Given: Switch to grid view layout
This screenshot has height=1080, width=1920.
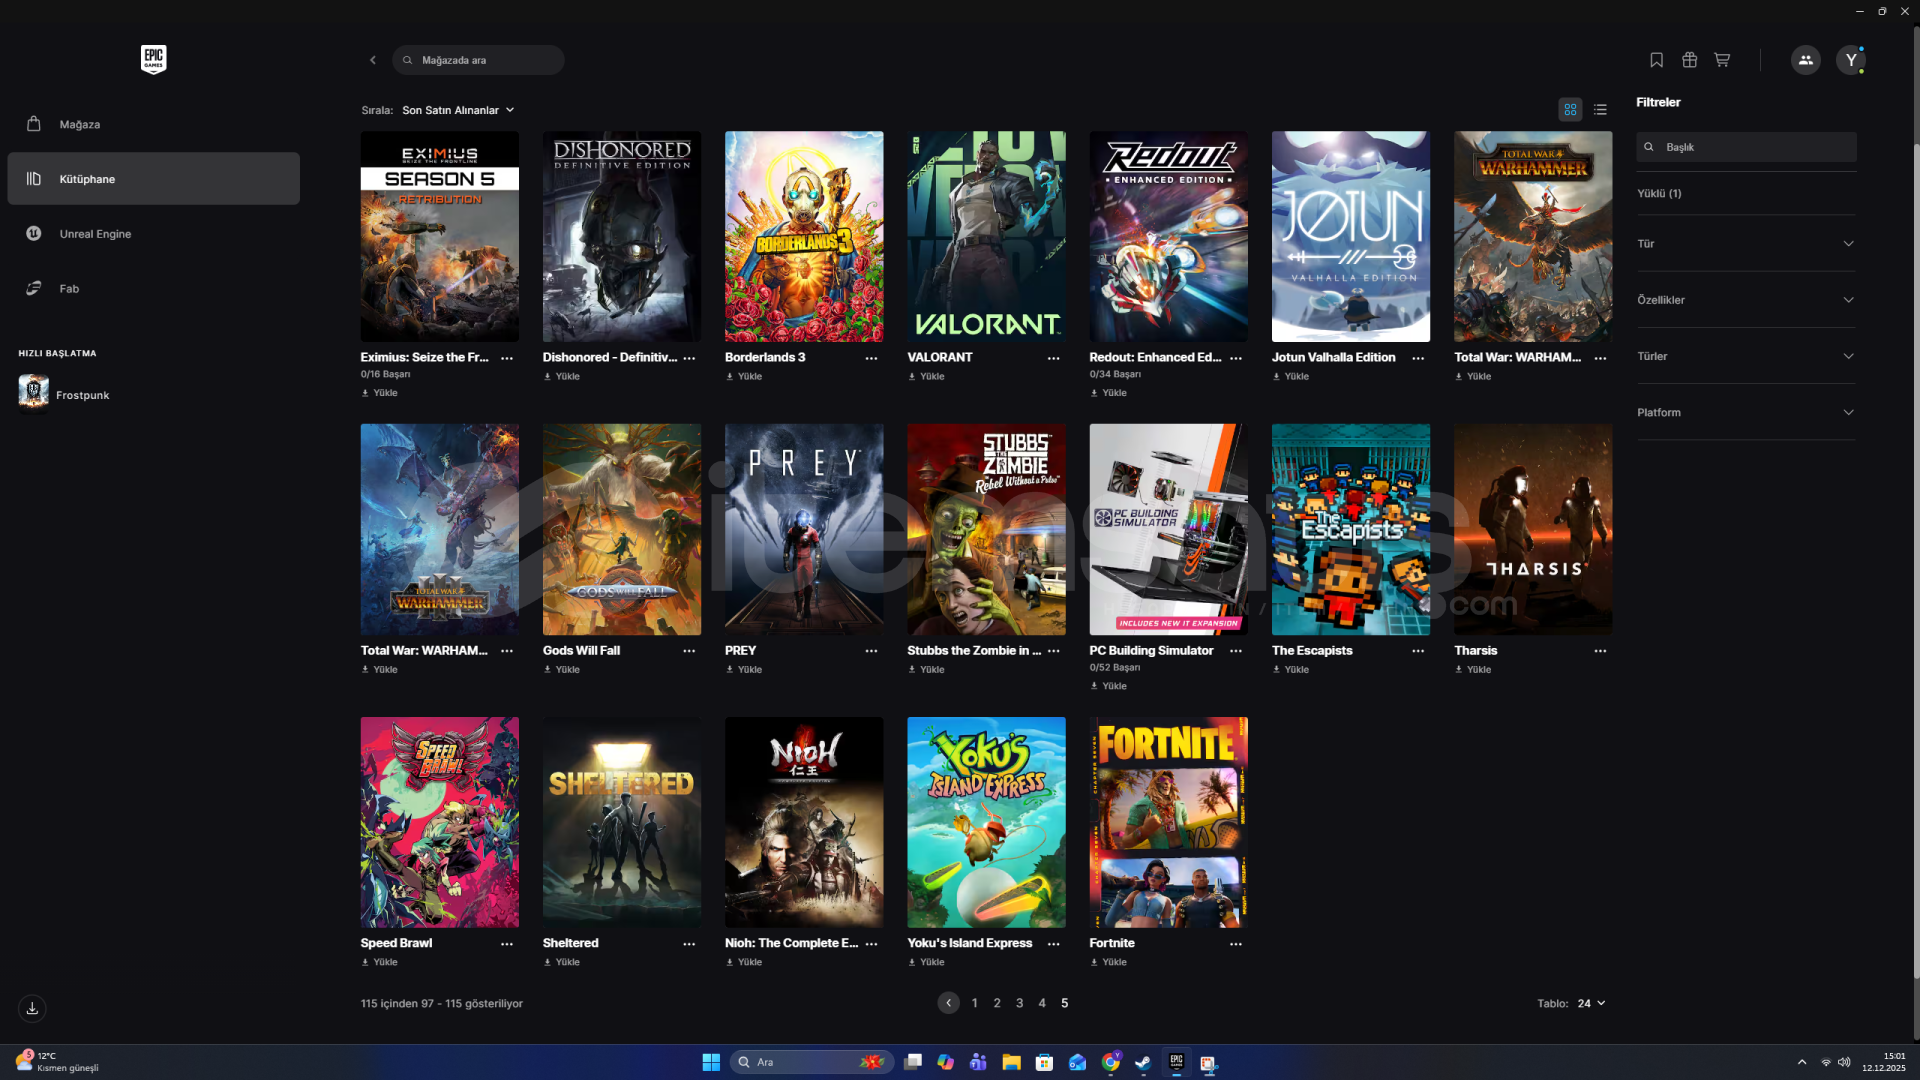Looking at the screenshot, I should pos(1570,110).
